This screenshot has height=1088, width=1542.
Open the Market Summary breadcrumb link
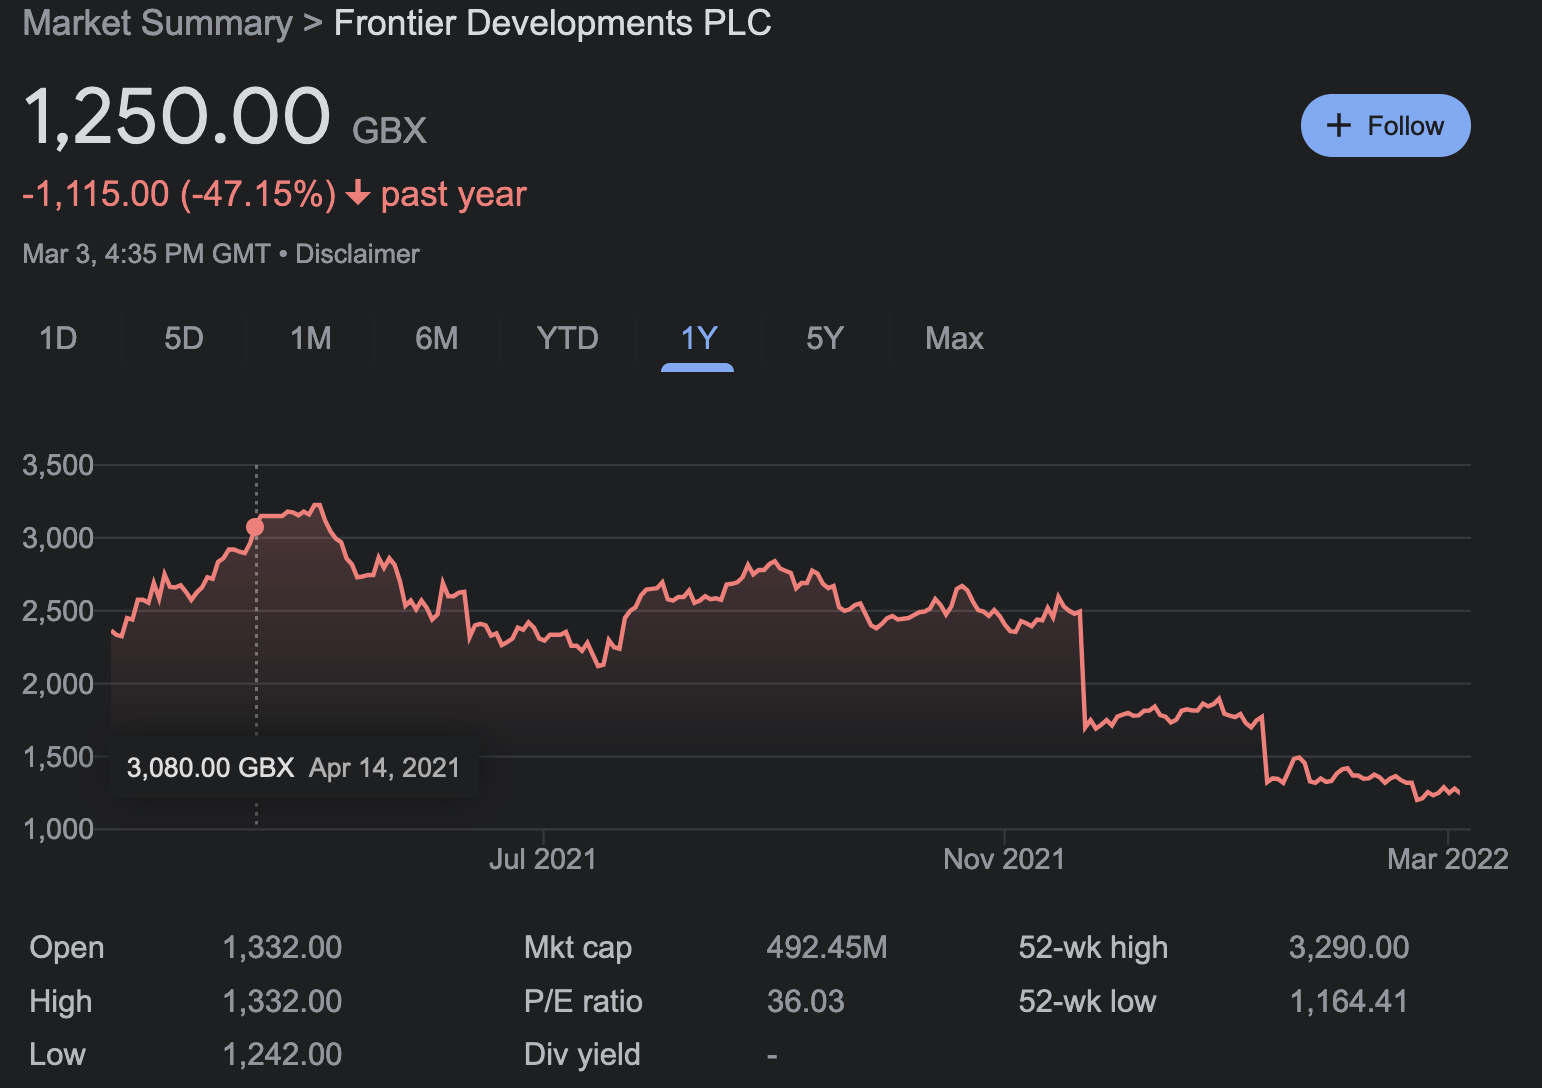pos(157,23)
